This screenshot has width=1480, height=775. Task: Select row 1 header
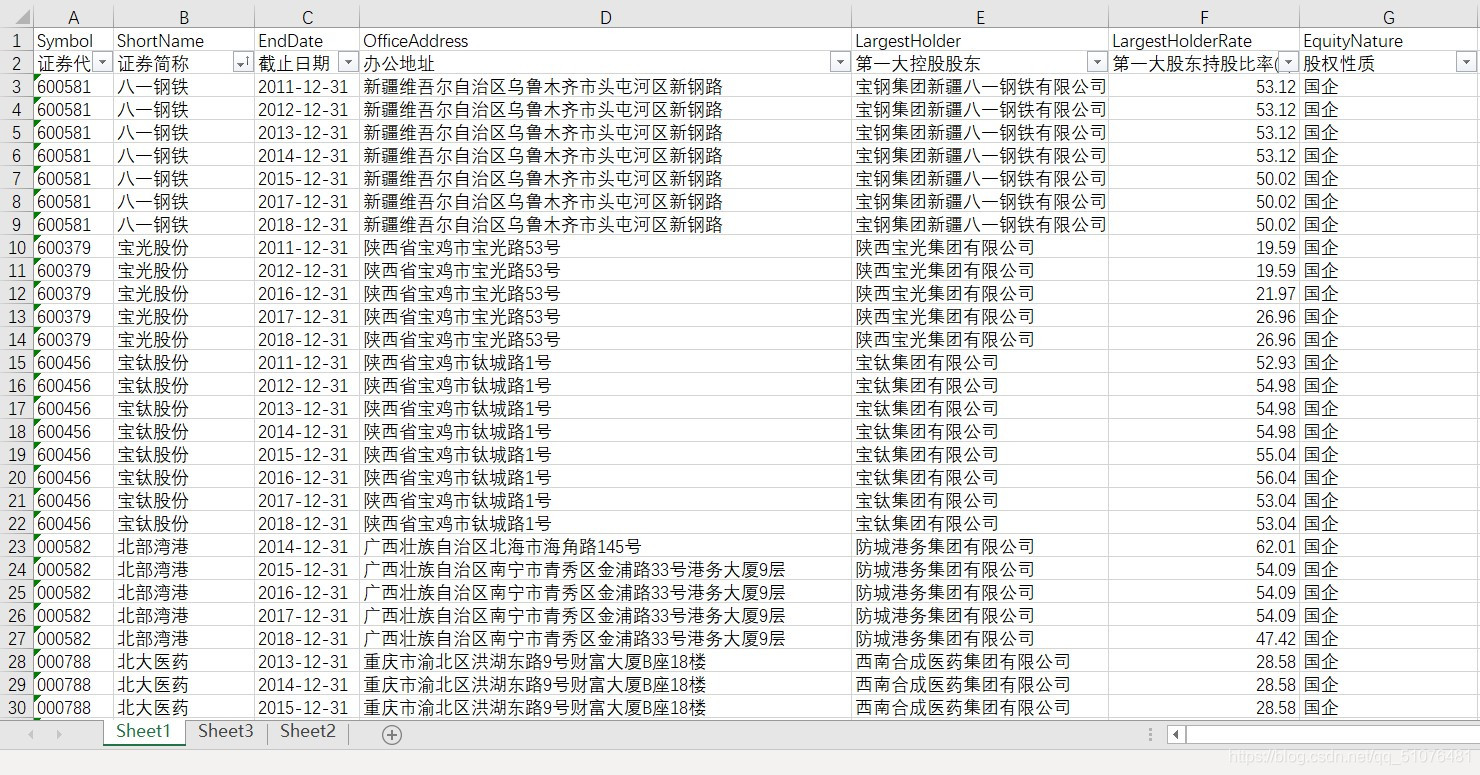click(x=17, y=41)
